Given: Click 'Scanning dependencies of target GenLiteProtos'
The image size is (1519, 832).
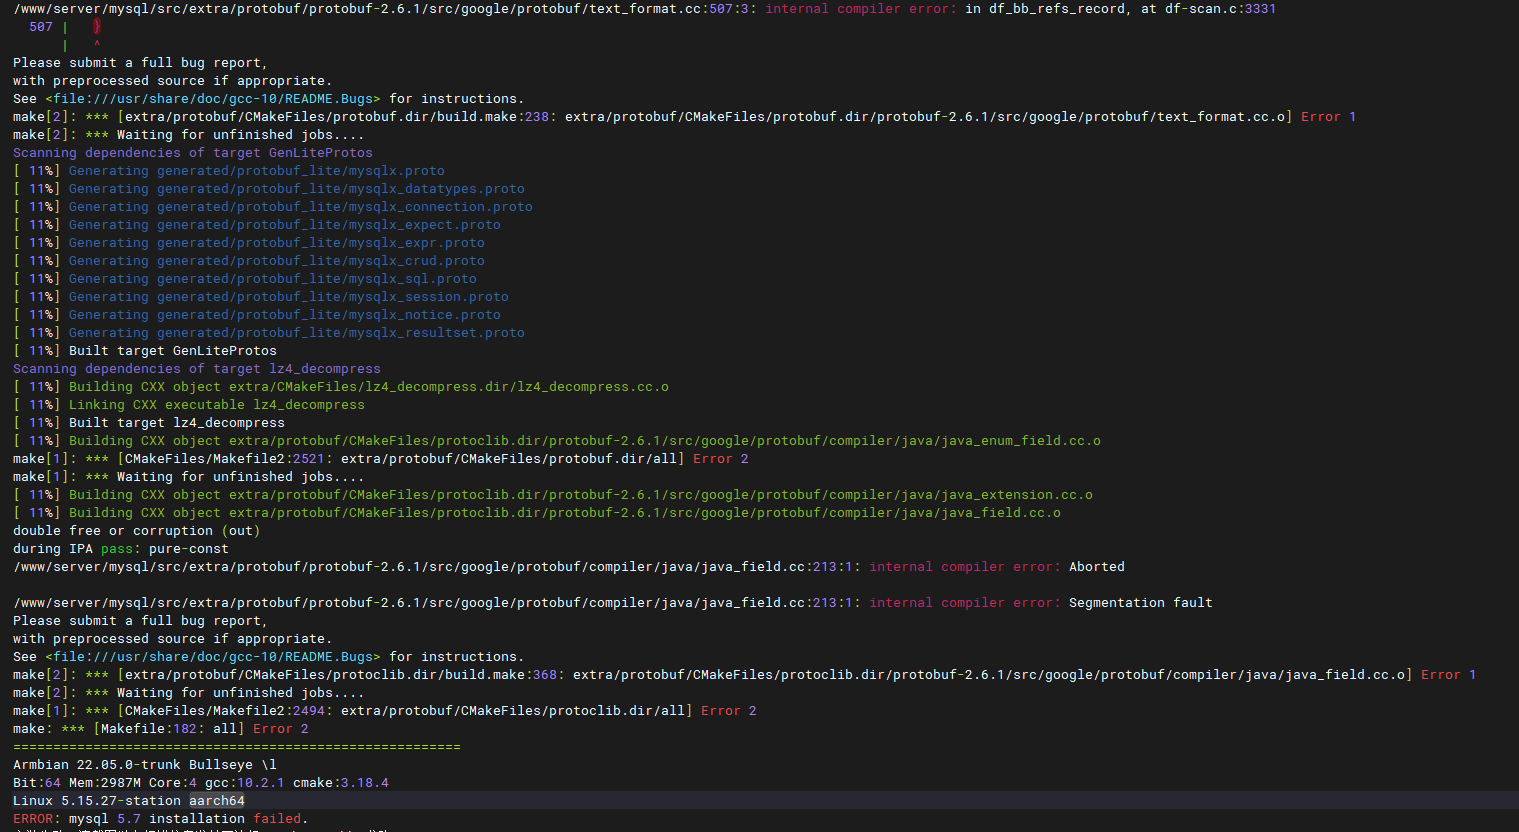Looking at the screenshot, I should (x=193, y=153).
